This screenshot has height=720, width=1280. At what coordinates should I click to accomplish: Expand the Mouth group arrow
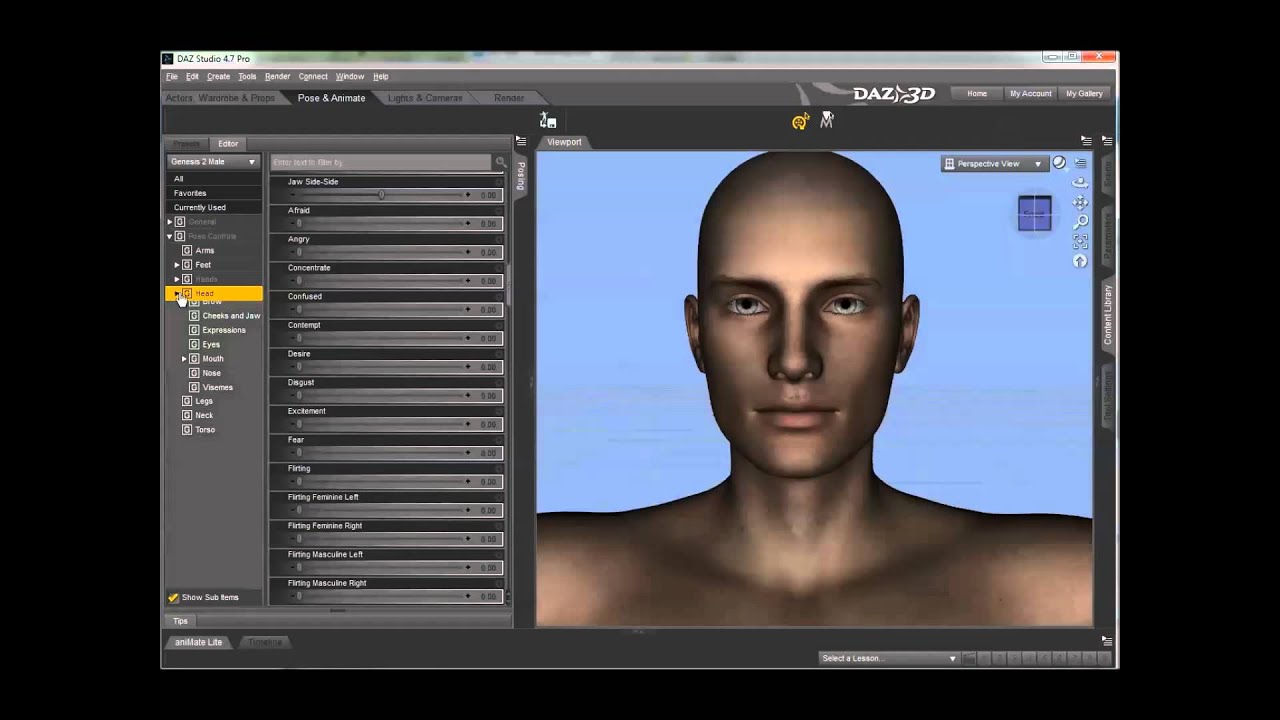184,359
